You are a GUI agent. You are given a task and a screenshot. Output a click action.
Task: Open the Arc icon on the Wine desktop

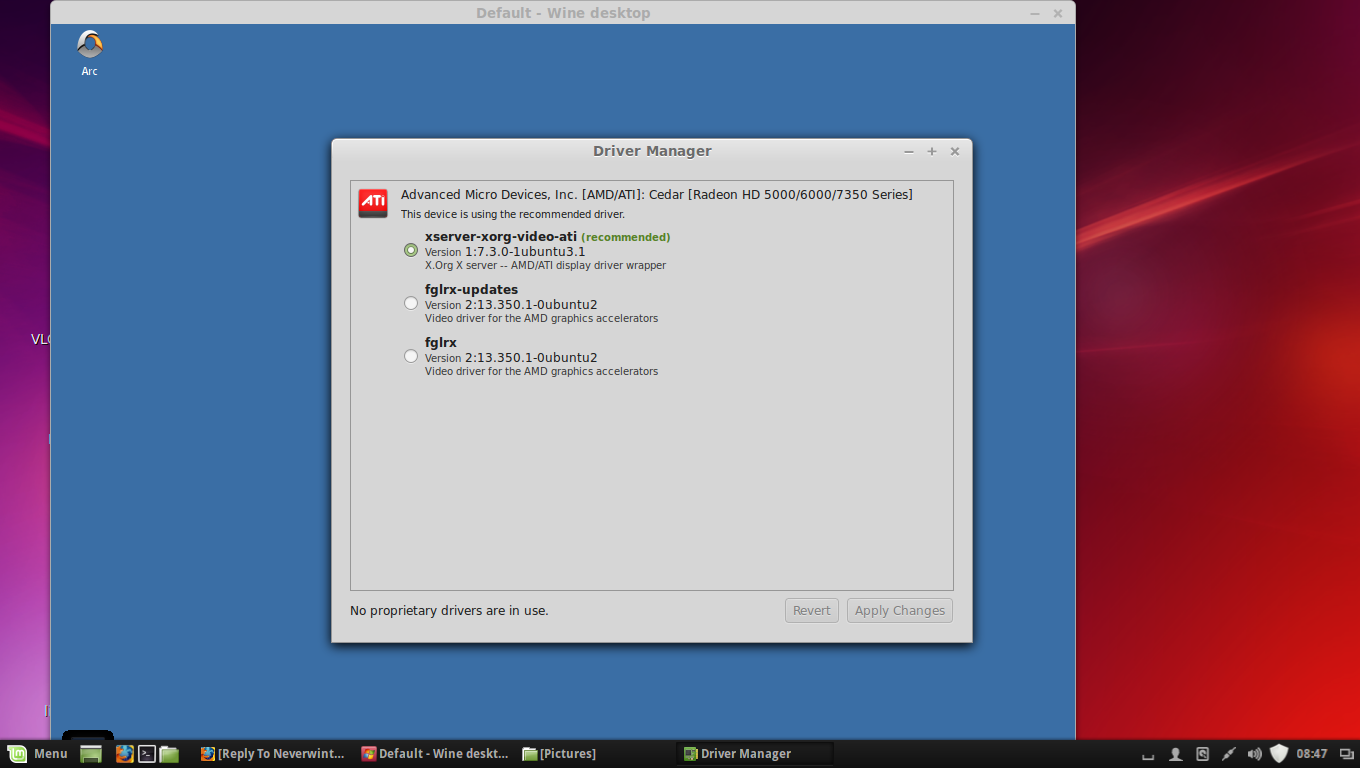point(90,53)
